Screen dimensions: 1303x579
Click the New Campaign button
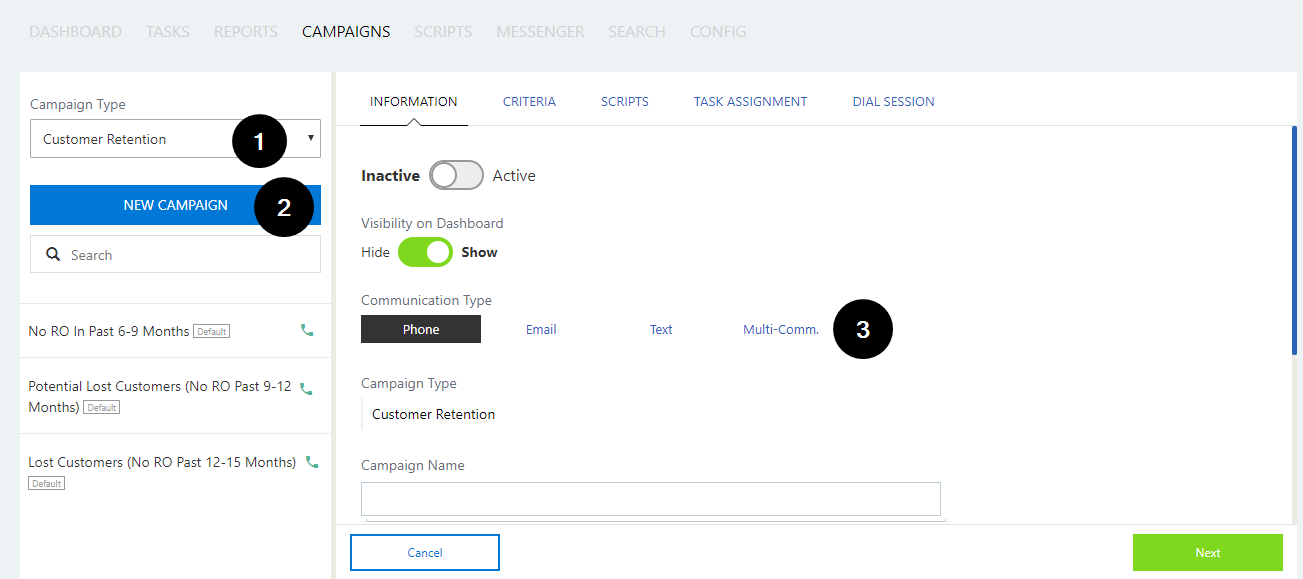(175, 205)
